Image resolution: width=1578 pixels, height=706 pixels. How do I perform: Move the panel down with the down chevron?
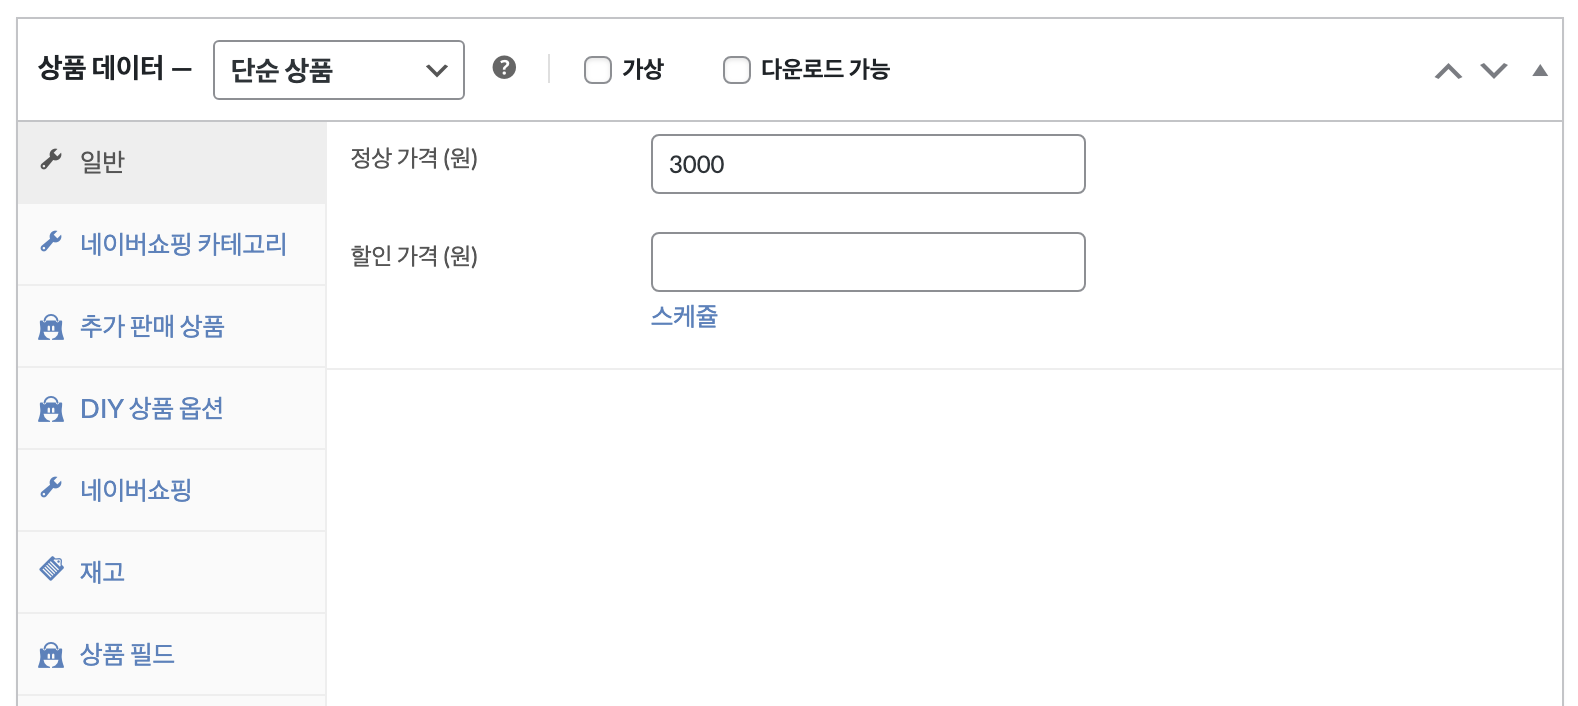pyautogui.click(x=1494, y=71)
